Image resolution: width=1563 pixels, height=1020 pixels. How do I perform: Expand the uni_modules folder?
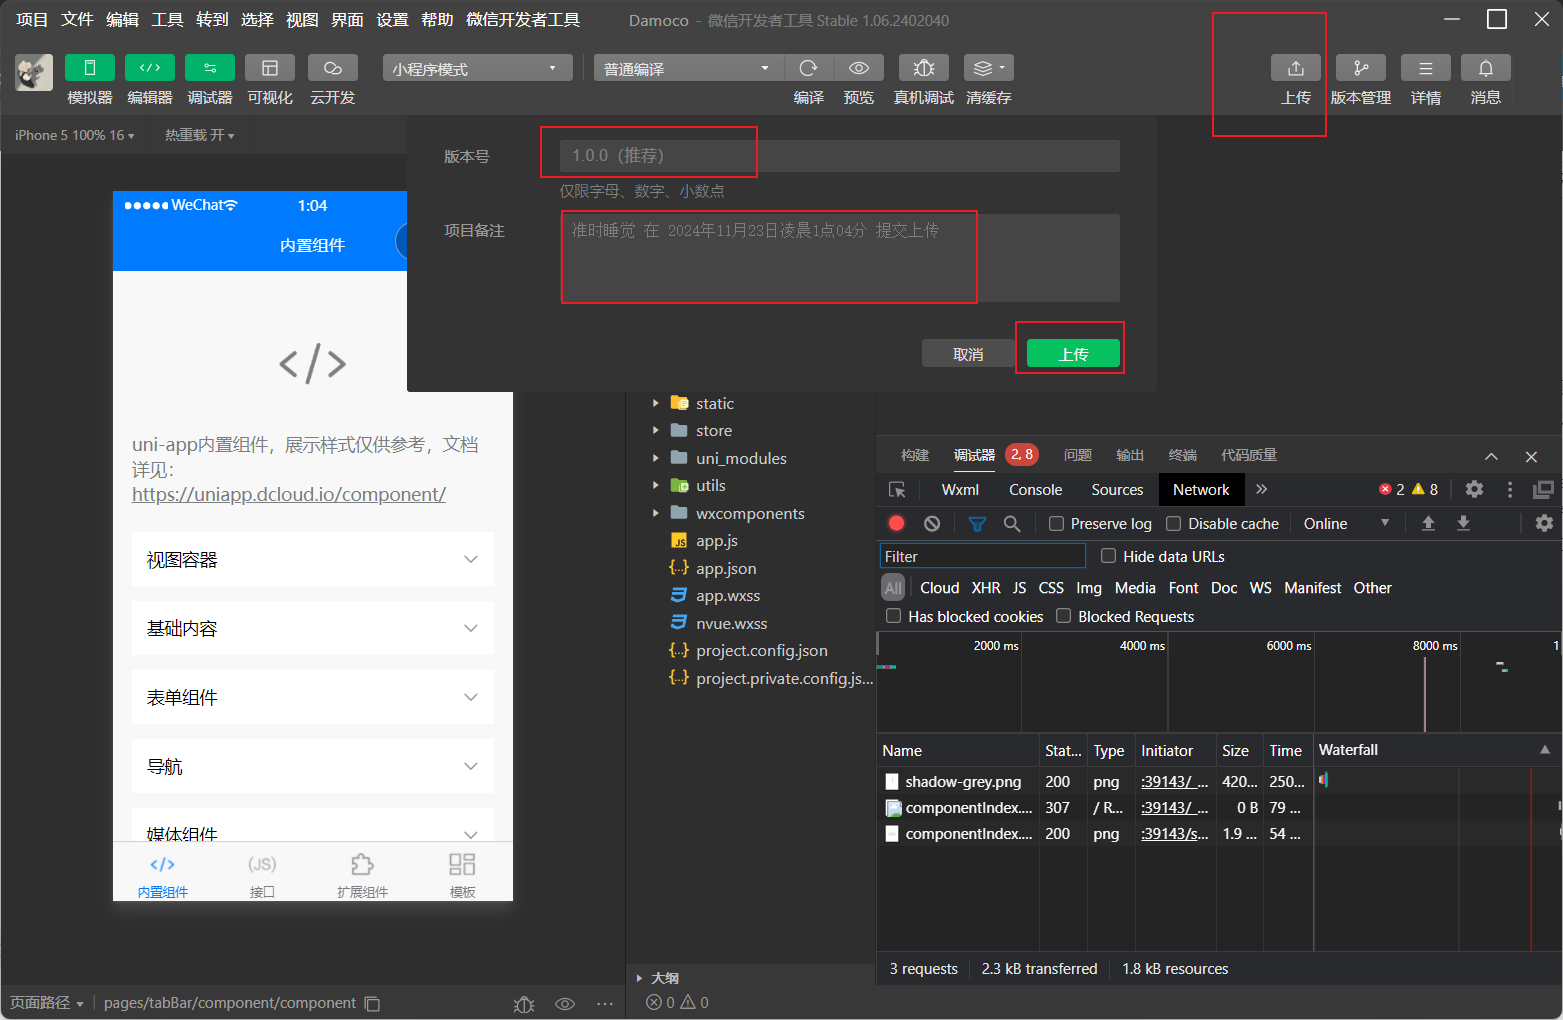click(656, 458)
